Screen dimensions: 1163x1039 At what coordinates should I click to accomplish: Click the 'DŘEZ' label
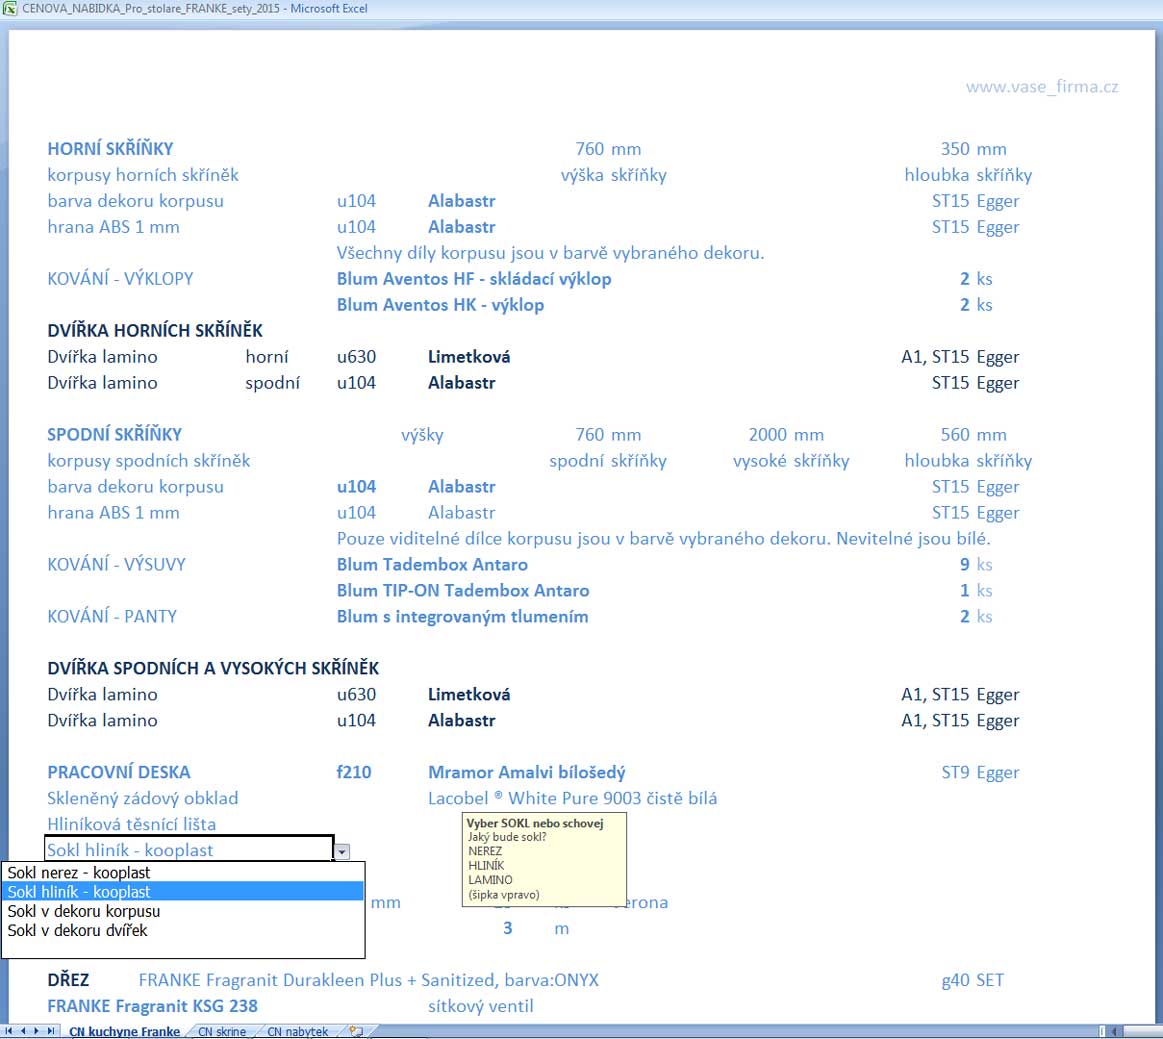pyautogui.click(x=68, y=980)
